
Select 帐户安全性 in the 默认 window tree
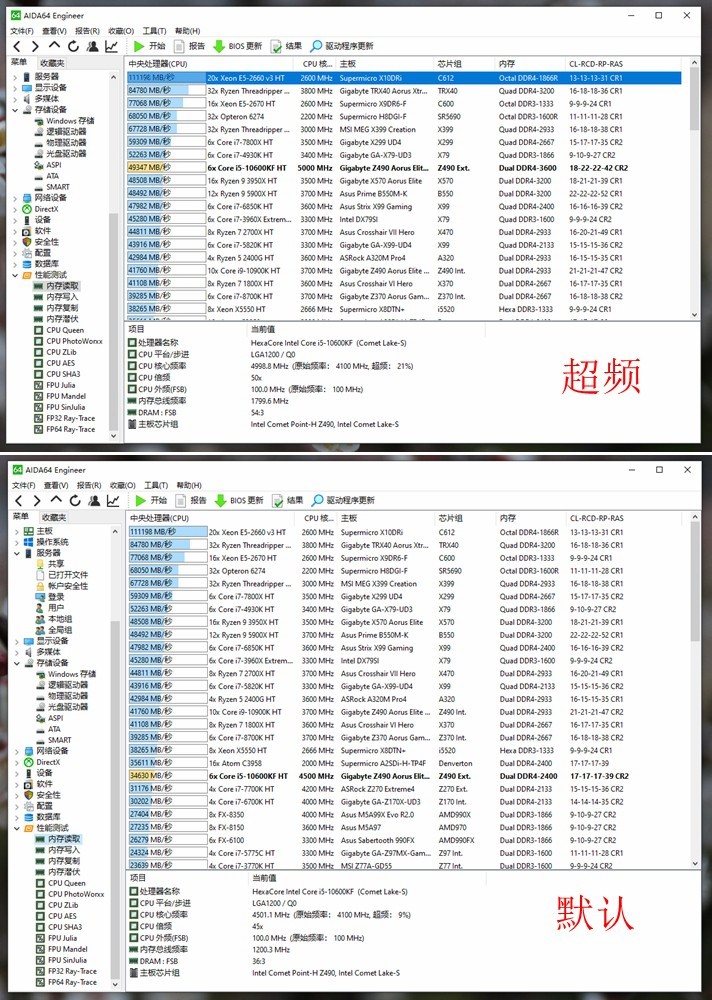68,586
